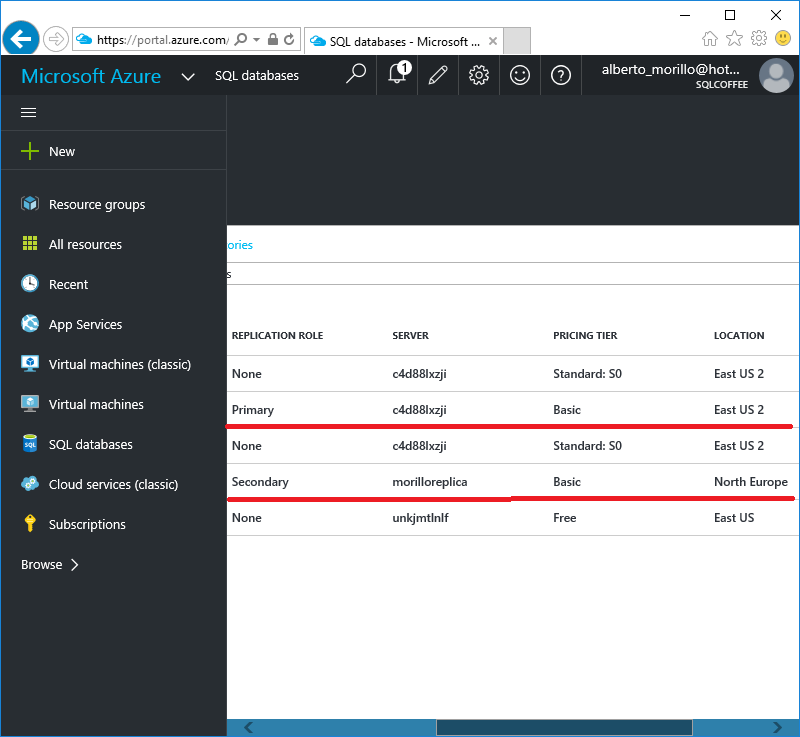800x737 pixels.
Task: Open a new blank browser tab
Action: [517, 41]
